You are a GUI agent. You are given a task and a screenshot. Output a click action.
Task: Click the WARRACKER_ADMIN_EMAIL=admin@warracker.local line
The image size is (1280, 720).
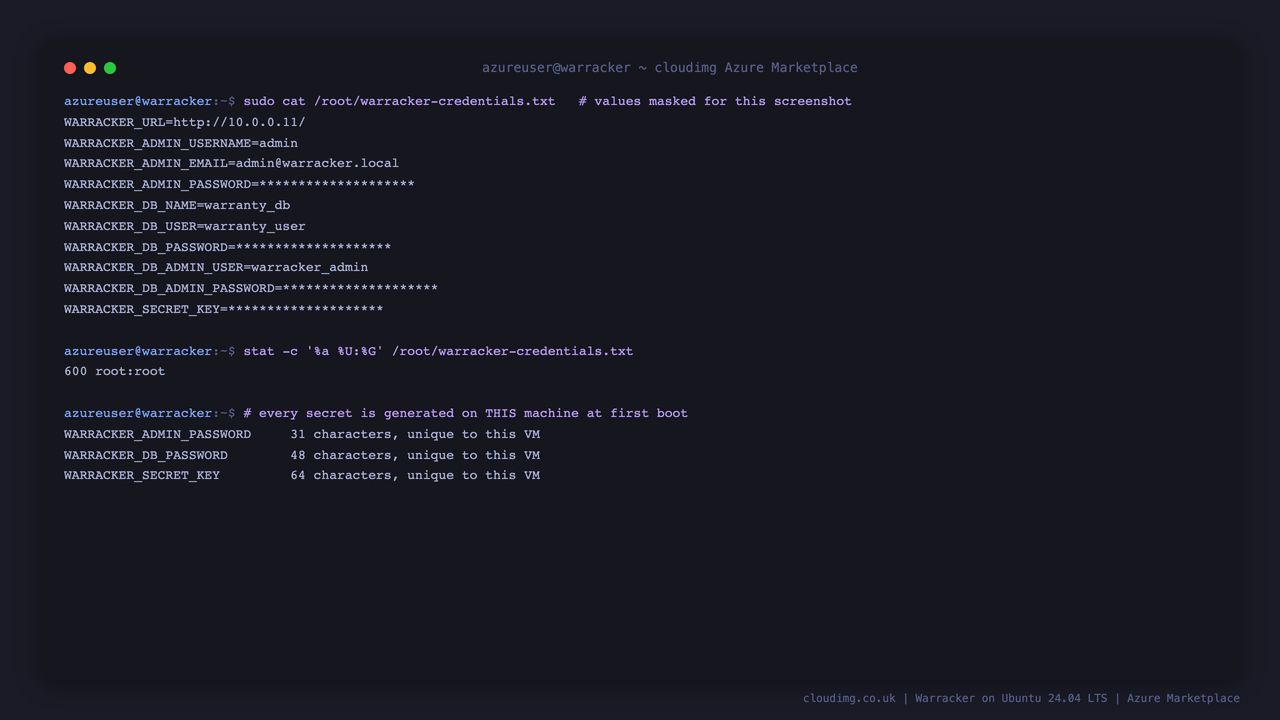231,163
